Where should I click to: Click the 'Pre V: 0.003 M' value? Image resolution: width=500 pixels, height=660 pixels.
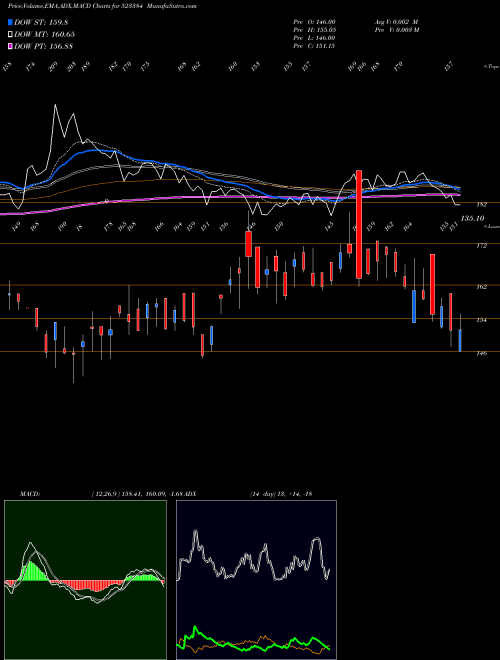pos(396,30)
